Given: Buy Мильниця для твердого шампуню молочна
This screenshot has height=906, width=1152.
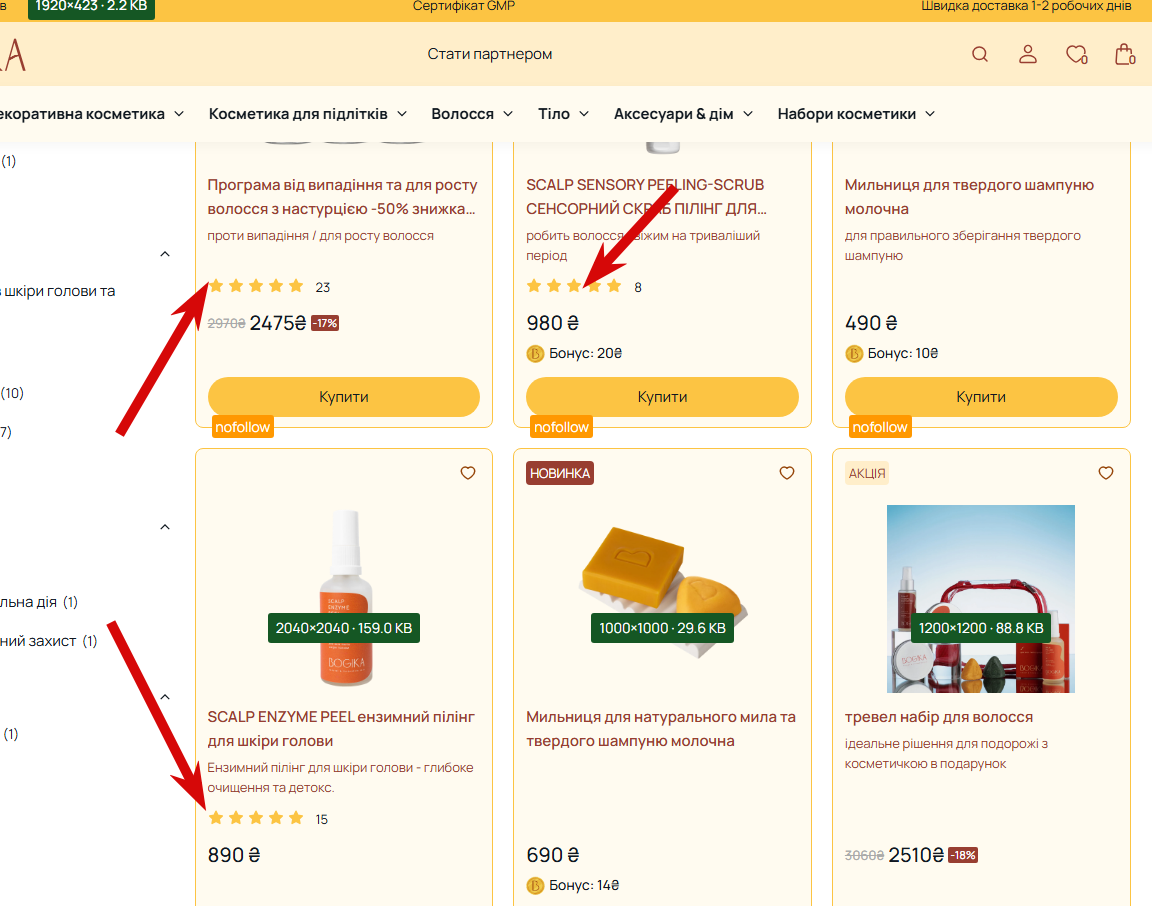Looking at the screenshot, I should point(982,397).
